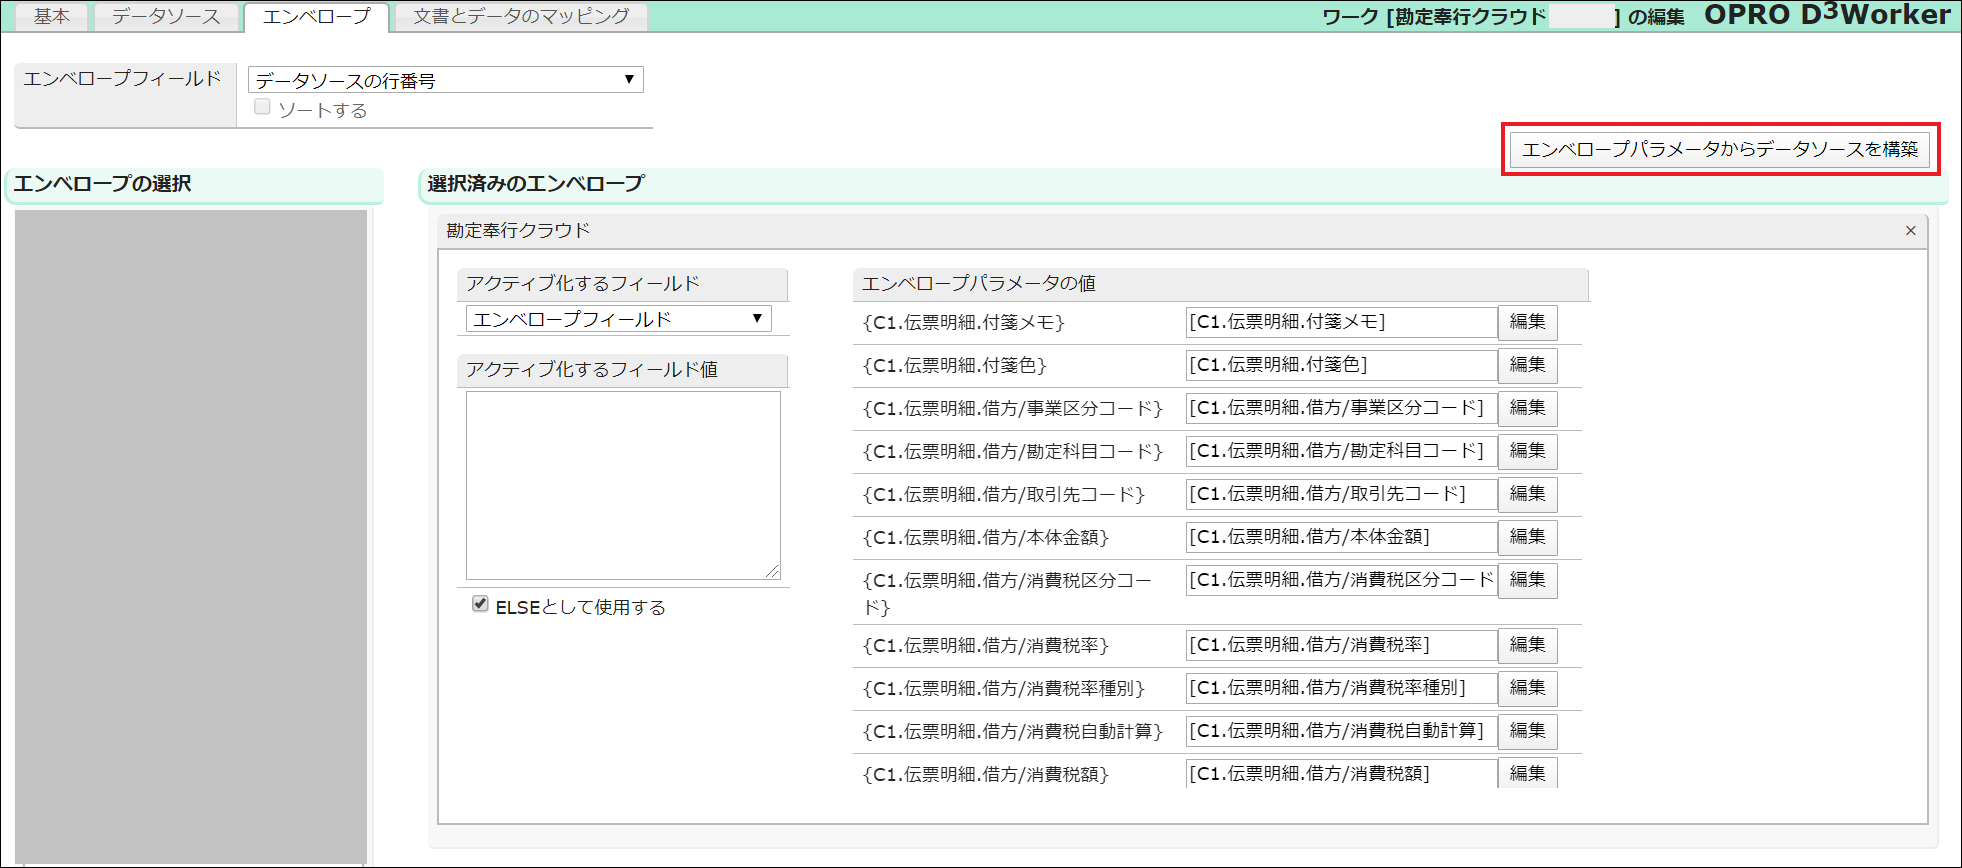1962x868 pixels.
Task: Click 編集 for 借方/本体金額 row
Action: tap(1526, 537)
